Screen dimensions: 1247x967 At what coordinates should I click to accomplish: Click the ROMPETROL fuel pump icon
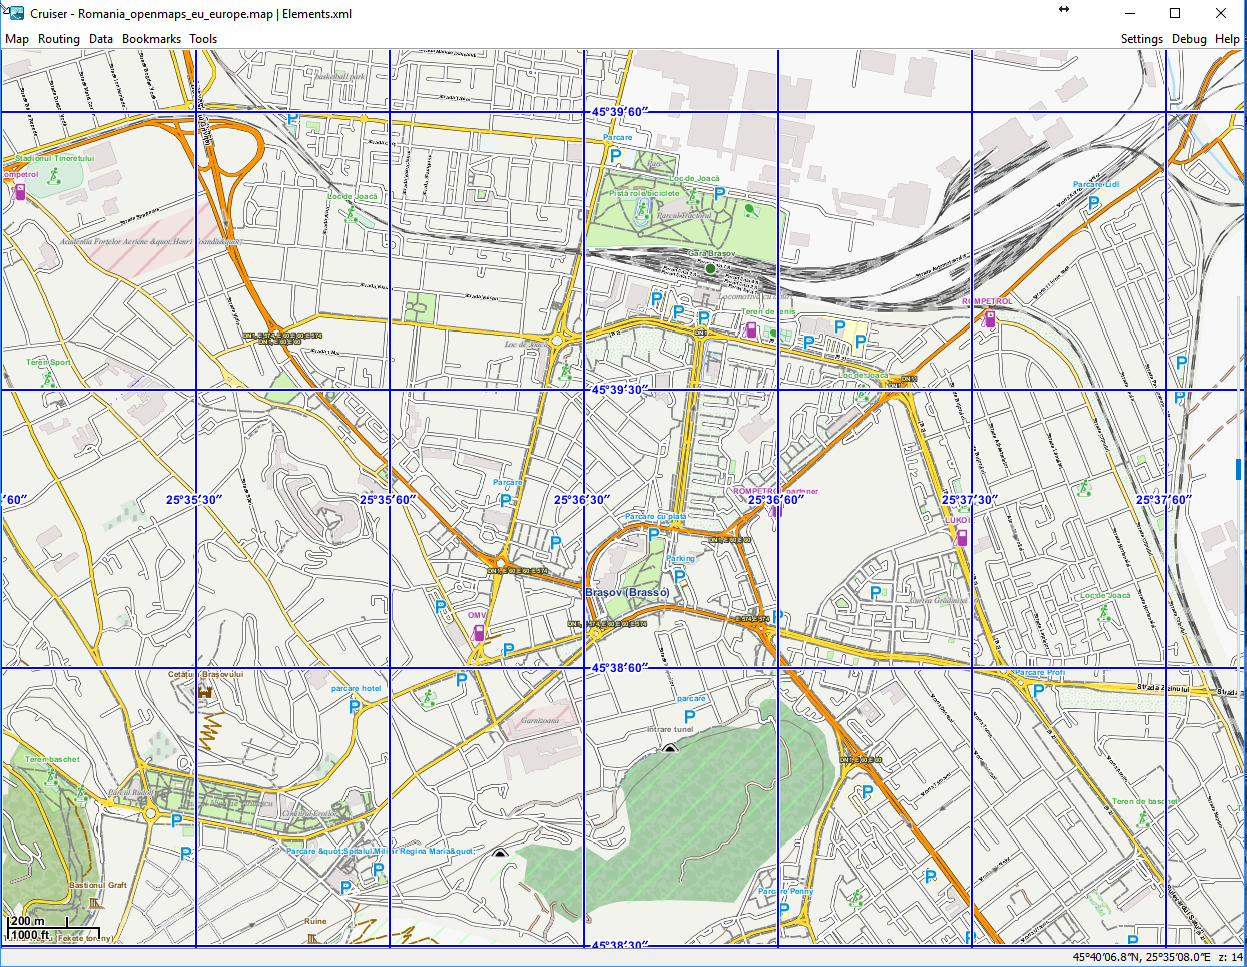tap(990, 318)
